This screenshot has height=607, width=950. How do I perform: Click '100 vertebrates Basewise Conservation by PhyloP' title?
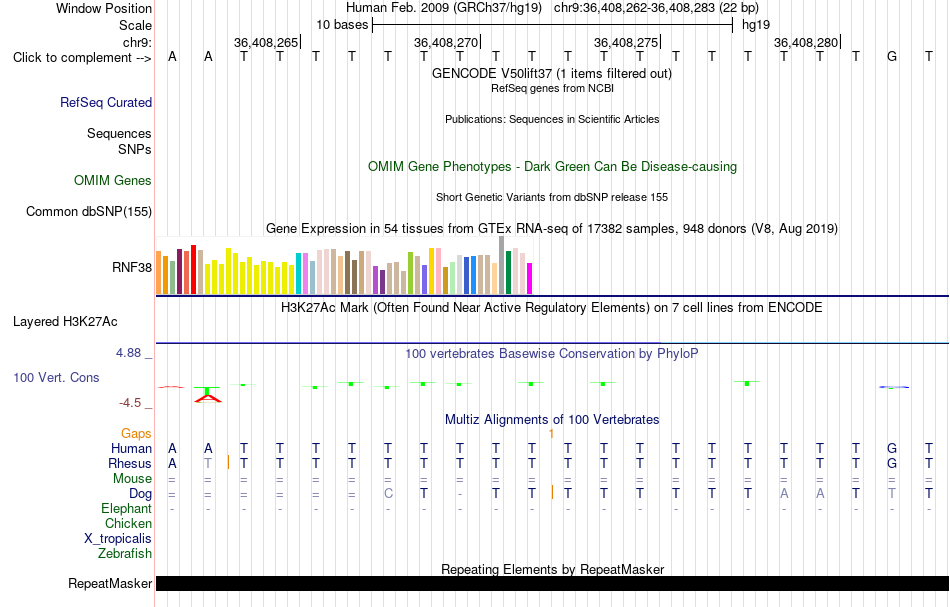click(x=552, y=353)
